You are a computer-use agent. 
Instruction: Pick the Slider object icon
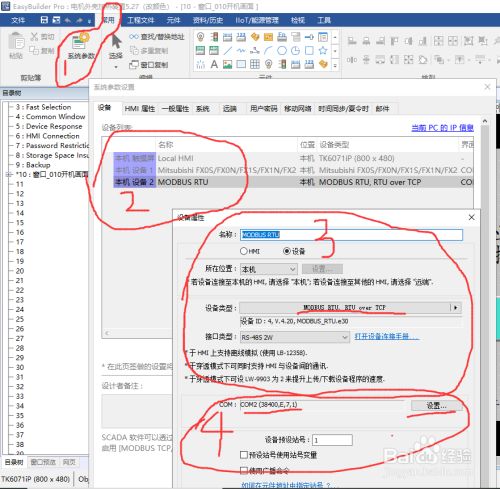coord(309,37)
